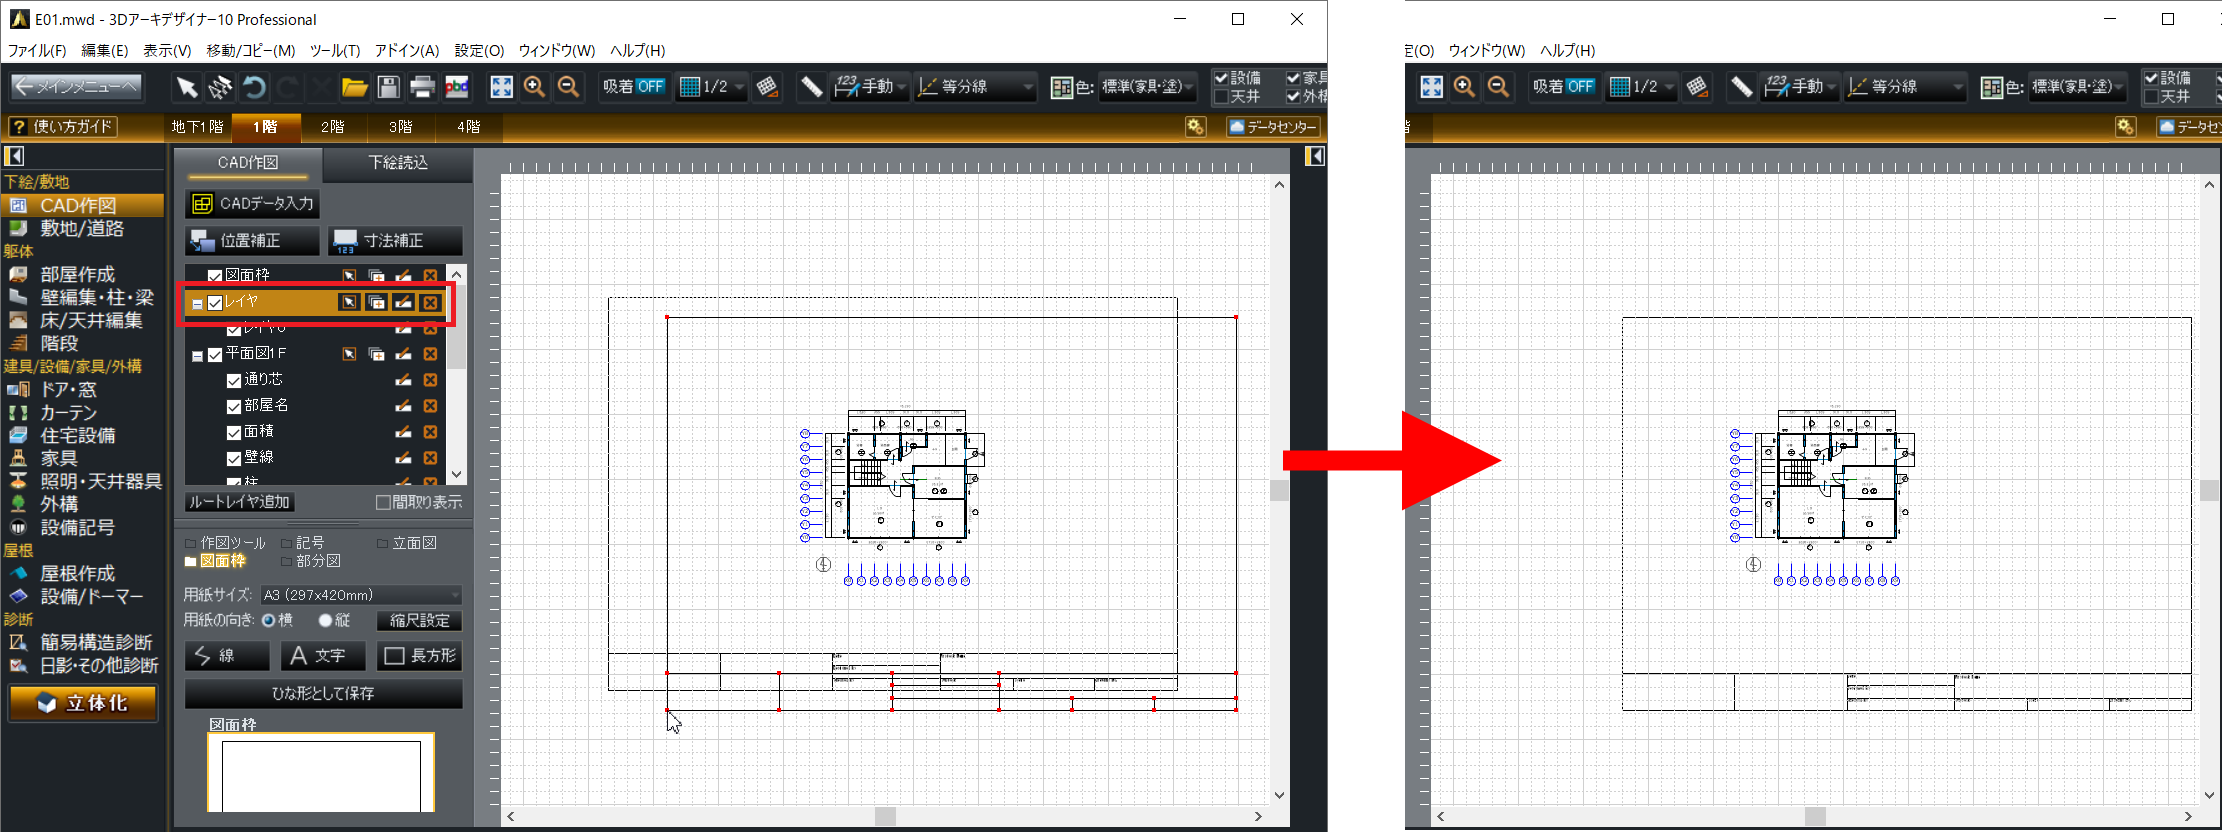Save using the floppy disk icon

pos(388,88)
